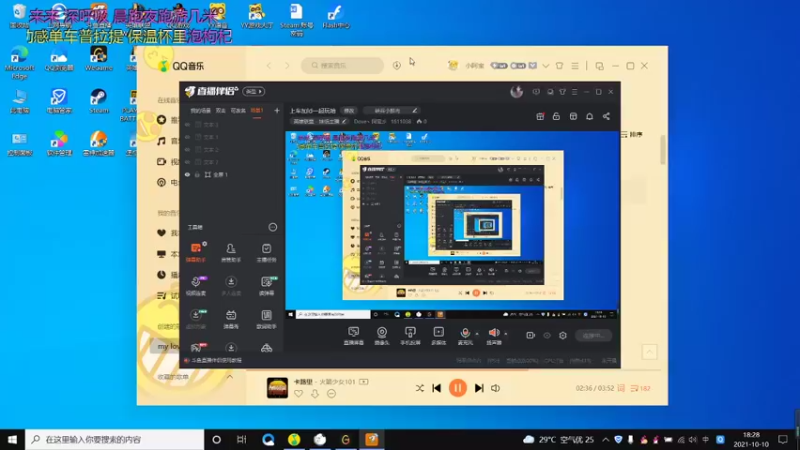Open the Windows Start menu
Image resolution: width=800 pixels, height=450 pixels.
point(12,439)
